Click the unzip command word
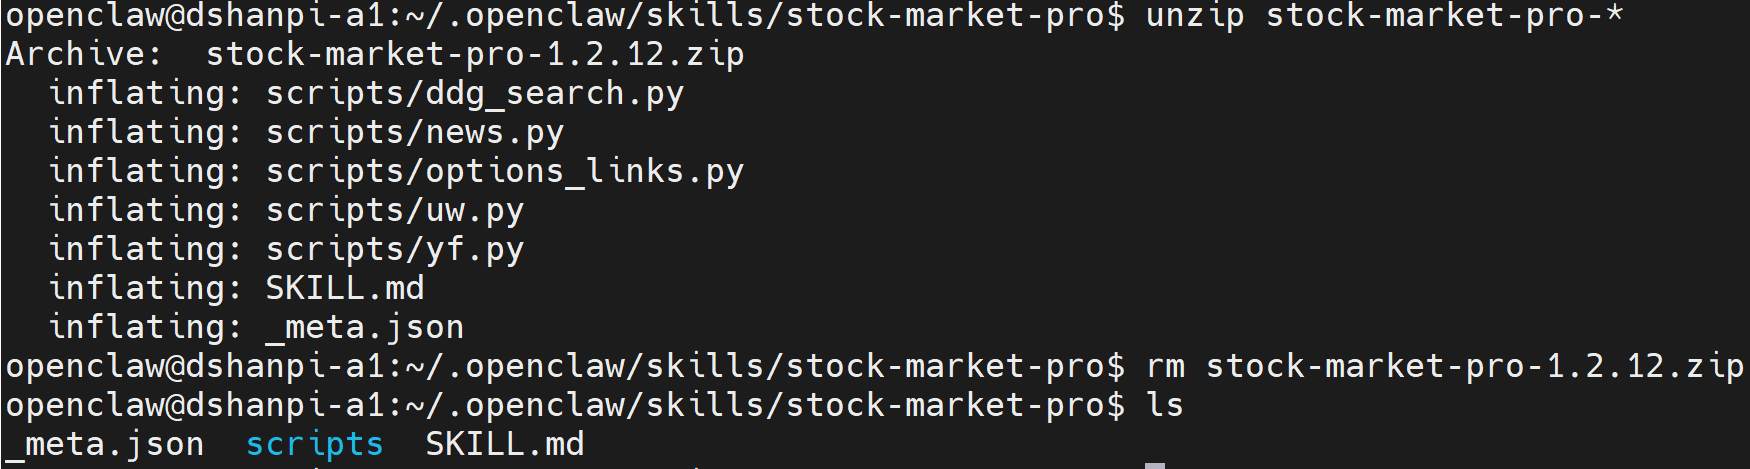This screenshot has width=1750, height=469. 1195,16
